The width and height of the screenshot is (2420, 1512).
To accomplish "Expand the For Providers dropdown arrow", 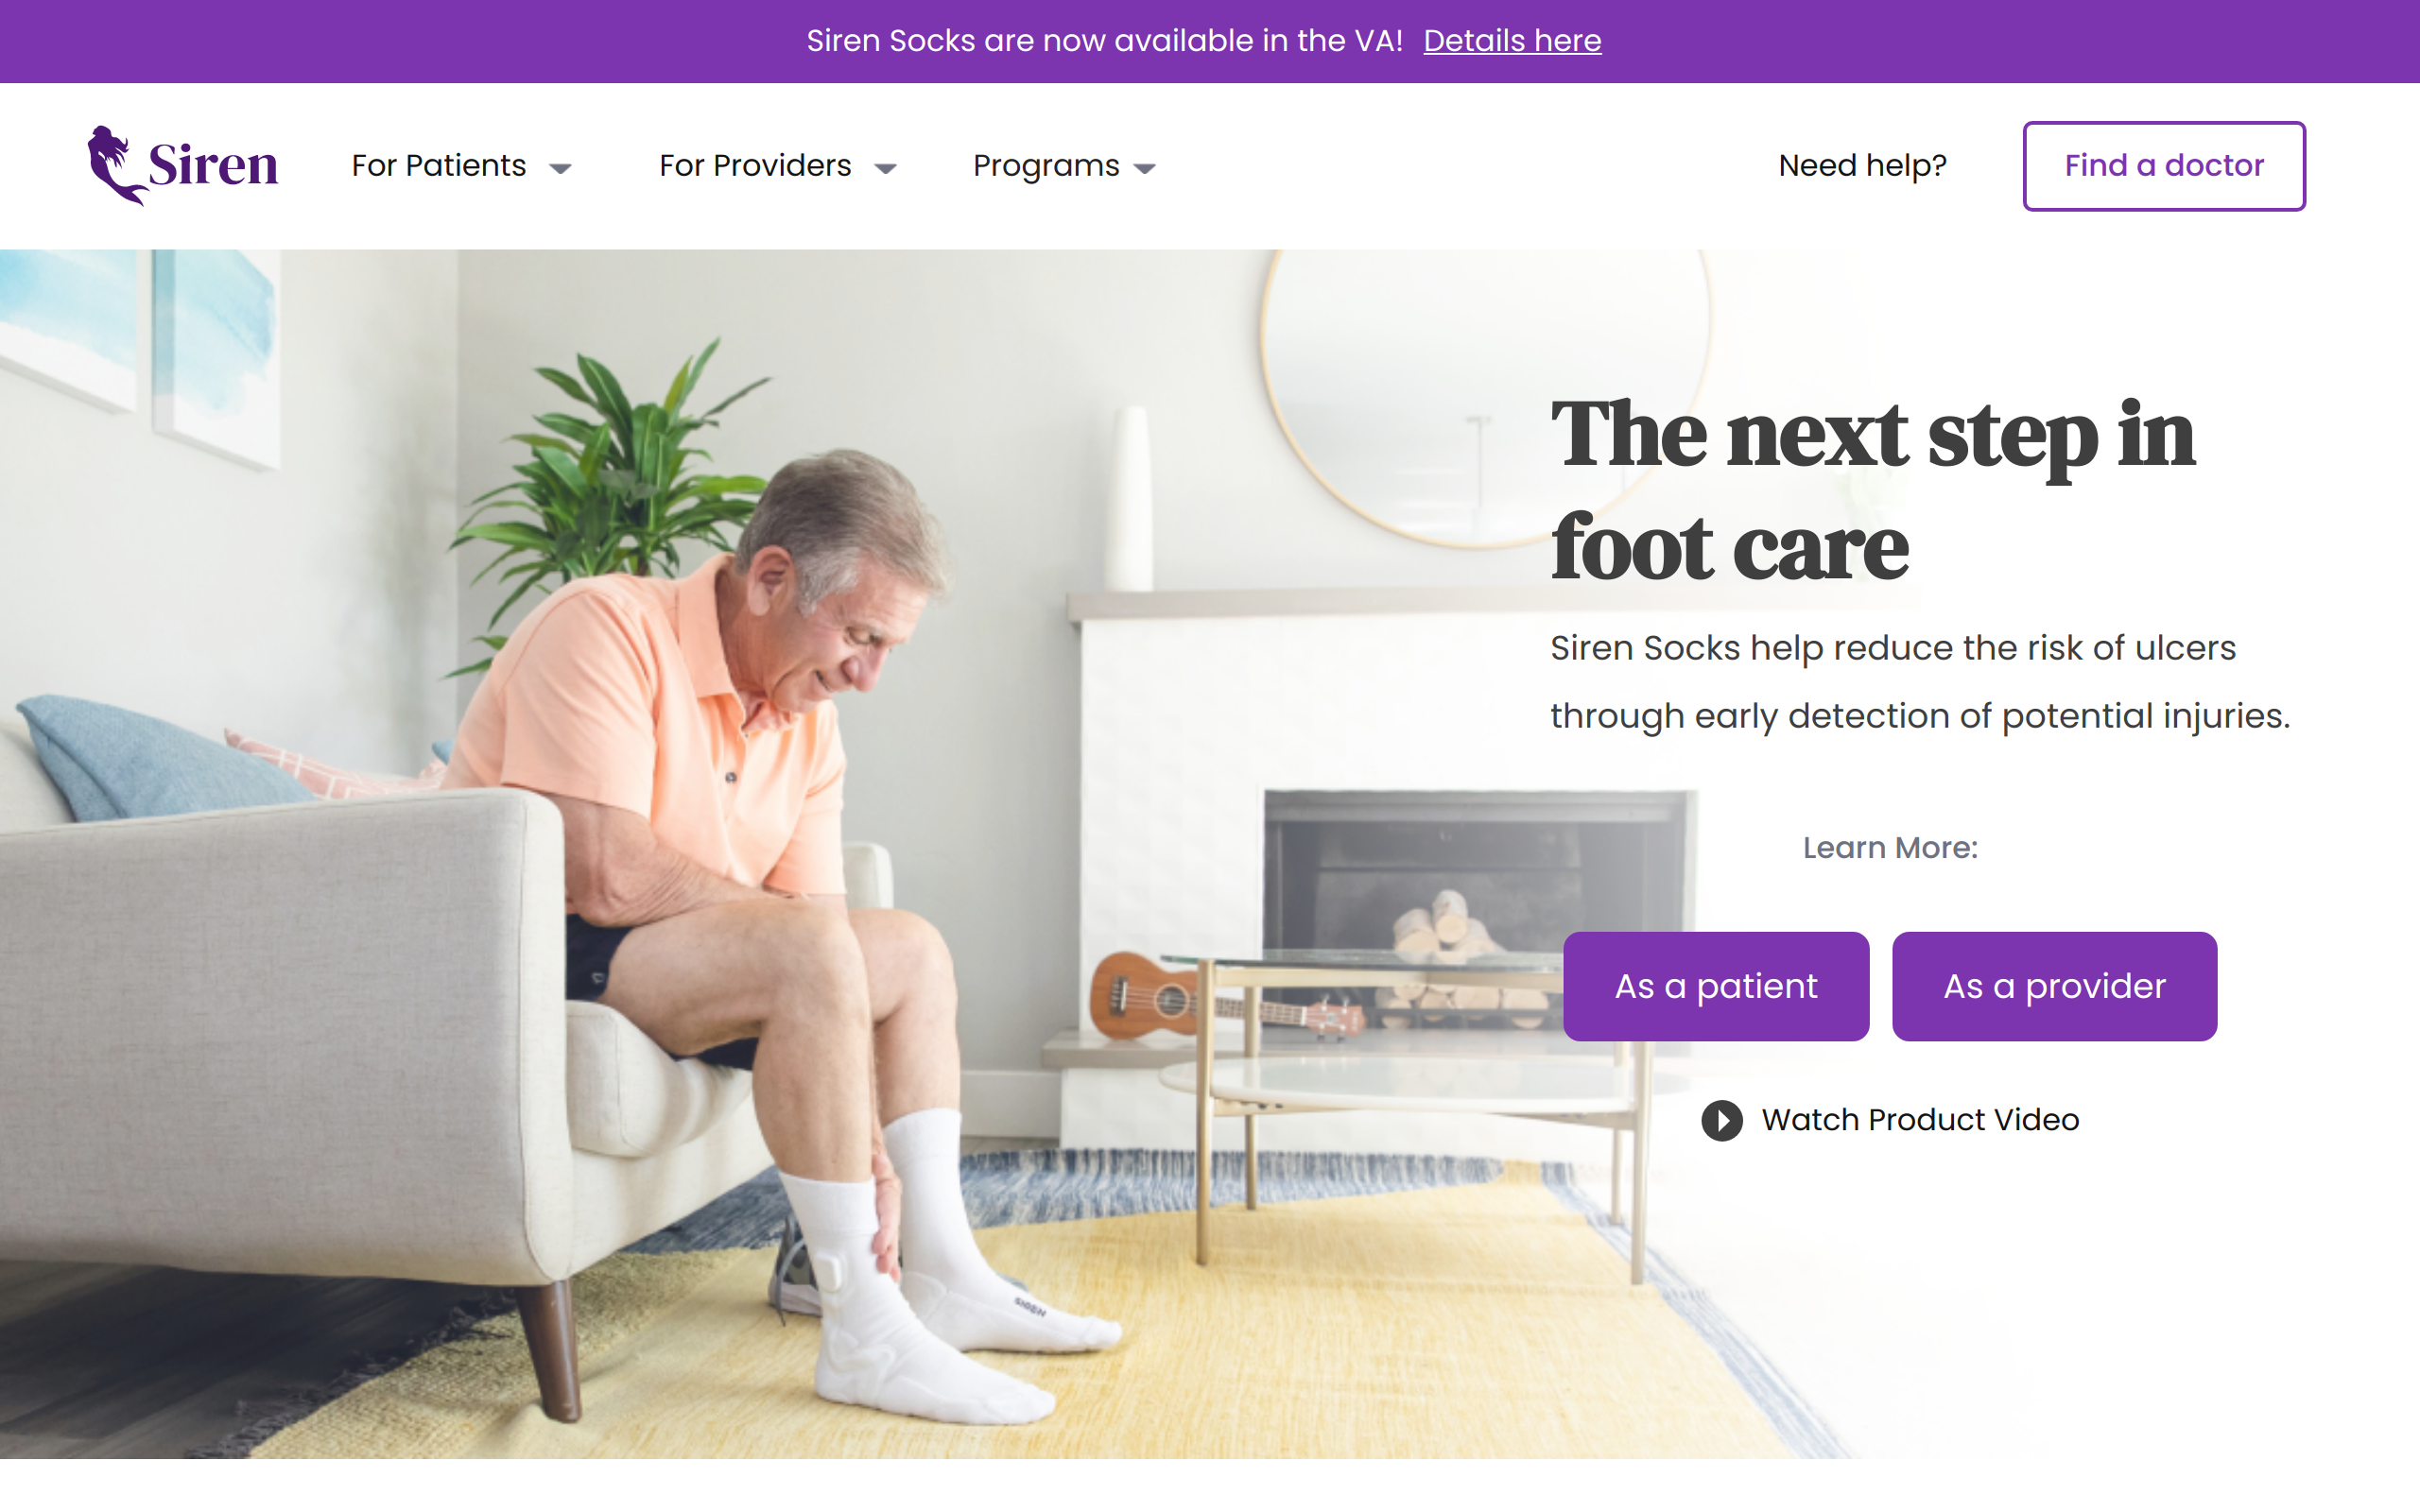I will [x=885, y=168].
